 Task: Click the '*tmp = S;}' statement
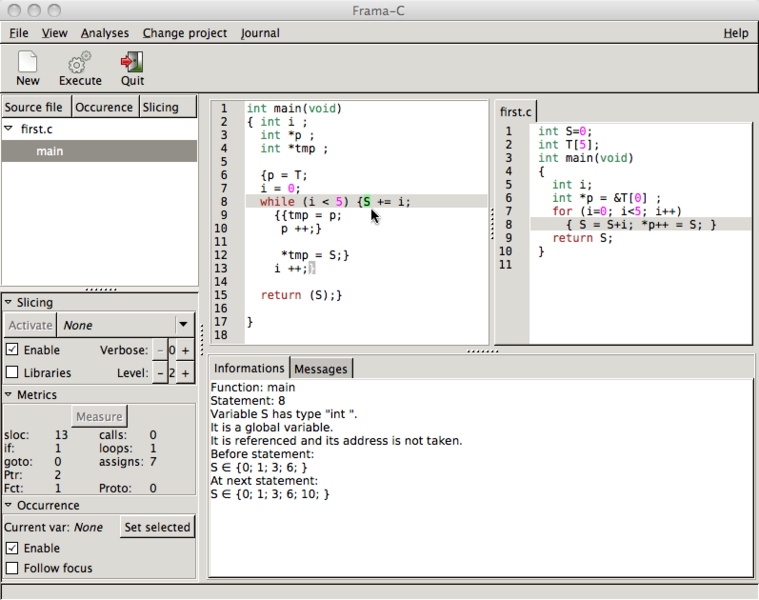(x=315, y=255)
